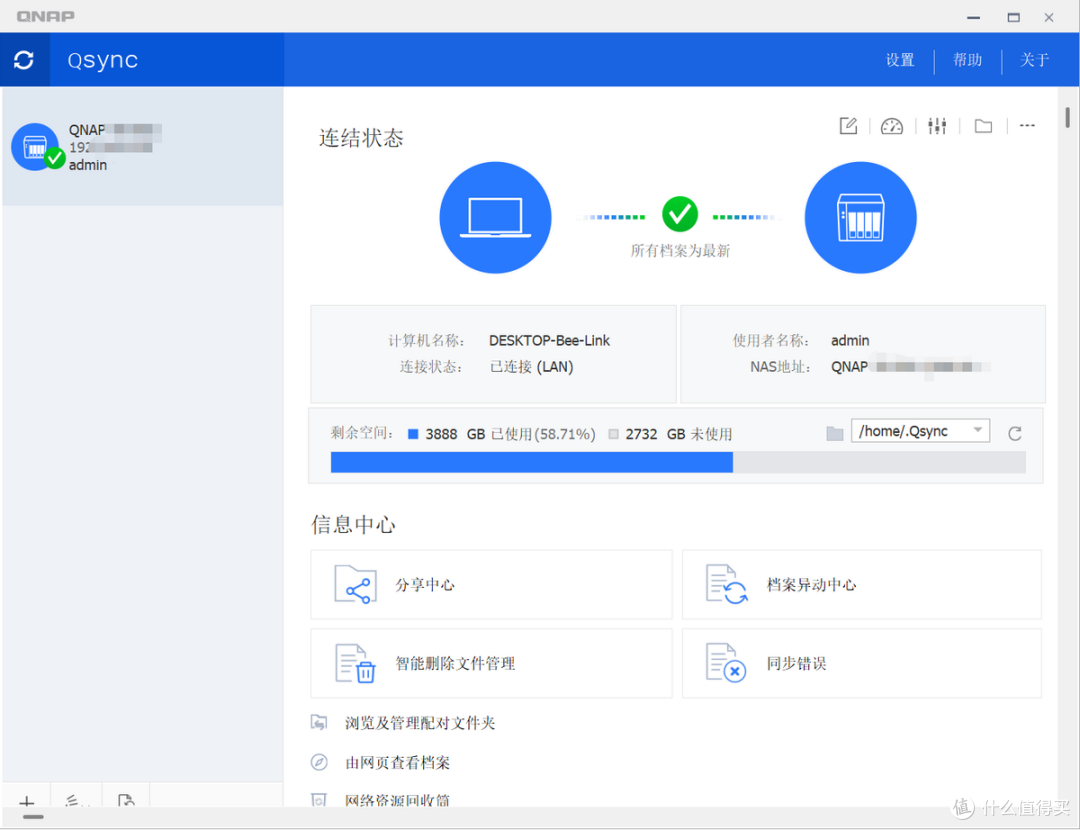Open 智能删除文件管理 smart delete management
Image resolution: width=1080 pixels, height=830 pixels.
click(491, 663)
